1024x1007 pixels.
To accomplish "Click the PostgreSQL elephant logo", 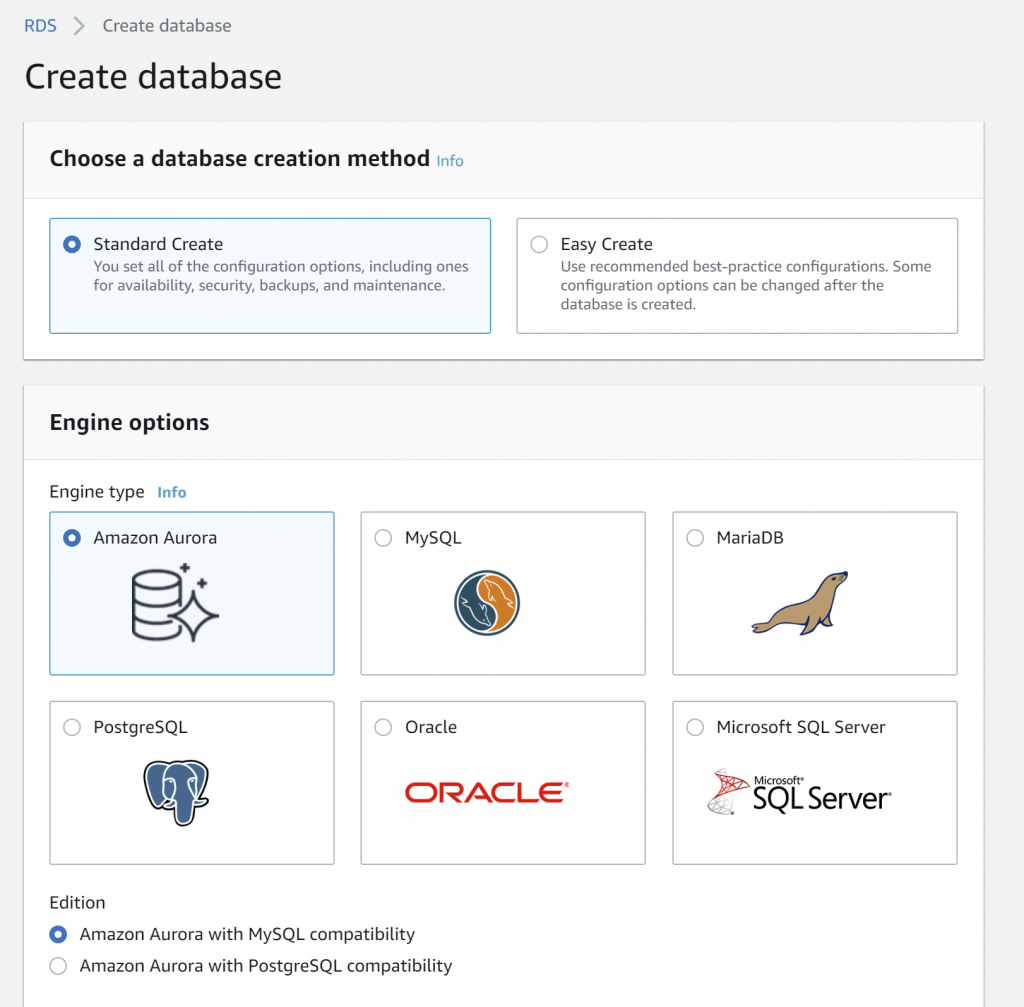I will point(176,792).
